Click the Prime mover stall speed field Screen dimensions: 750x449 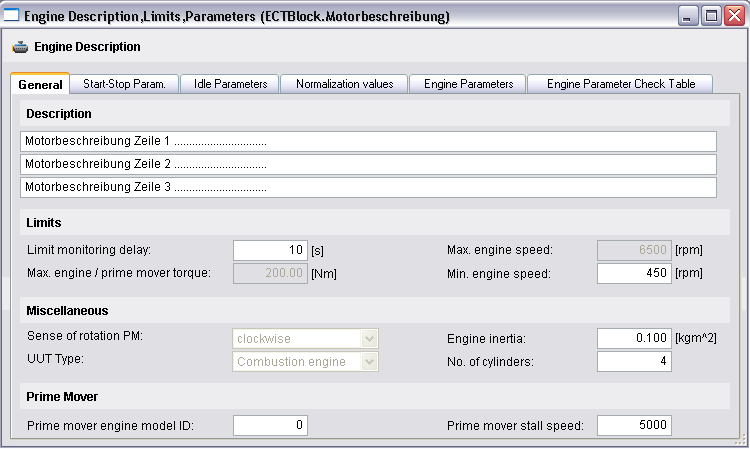click(634, 426)
